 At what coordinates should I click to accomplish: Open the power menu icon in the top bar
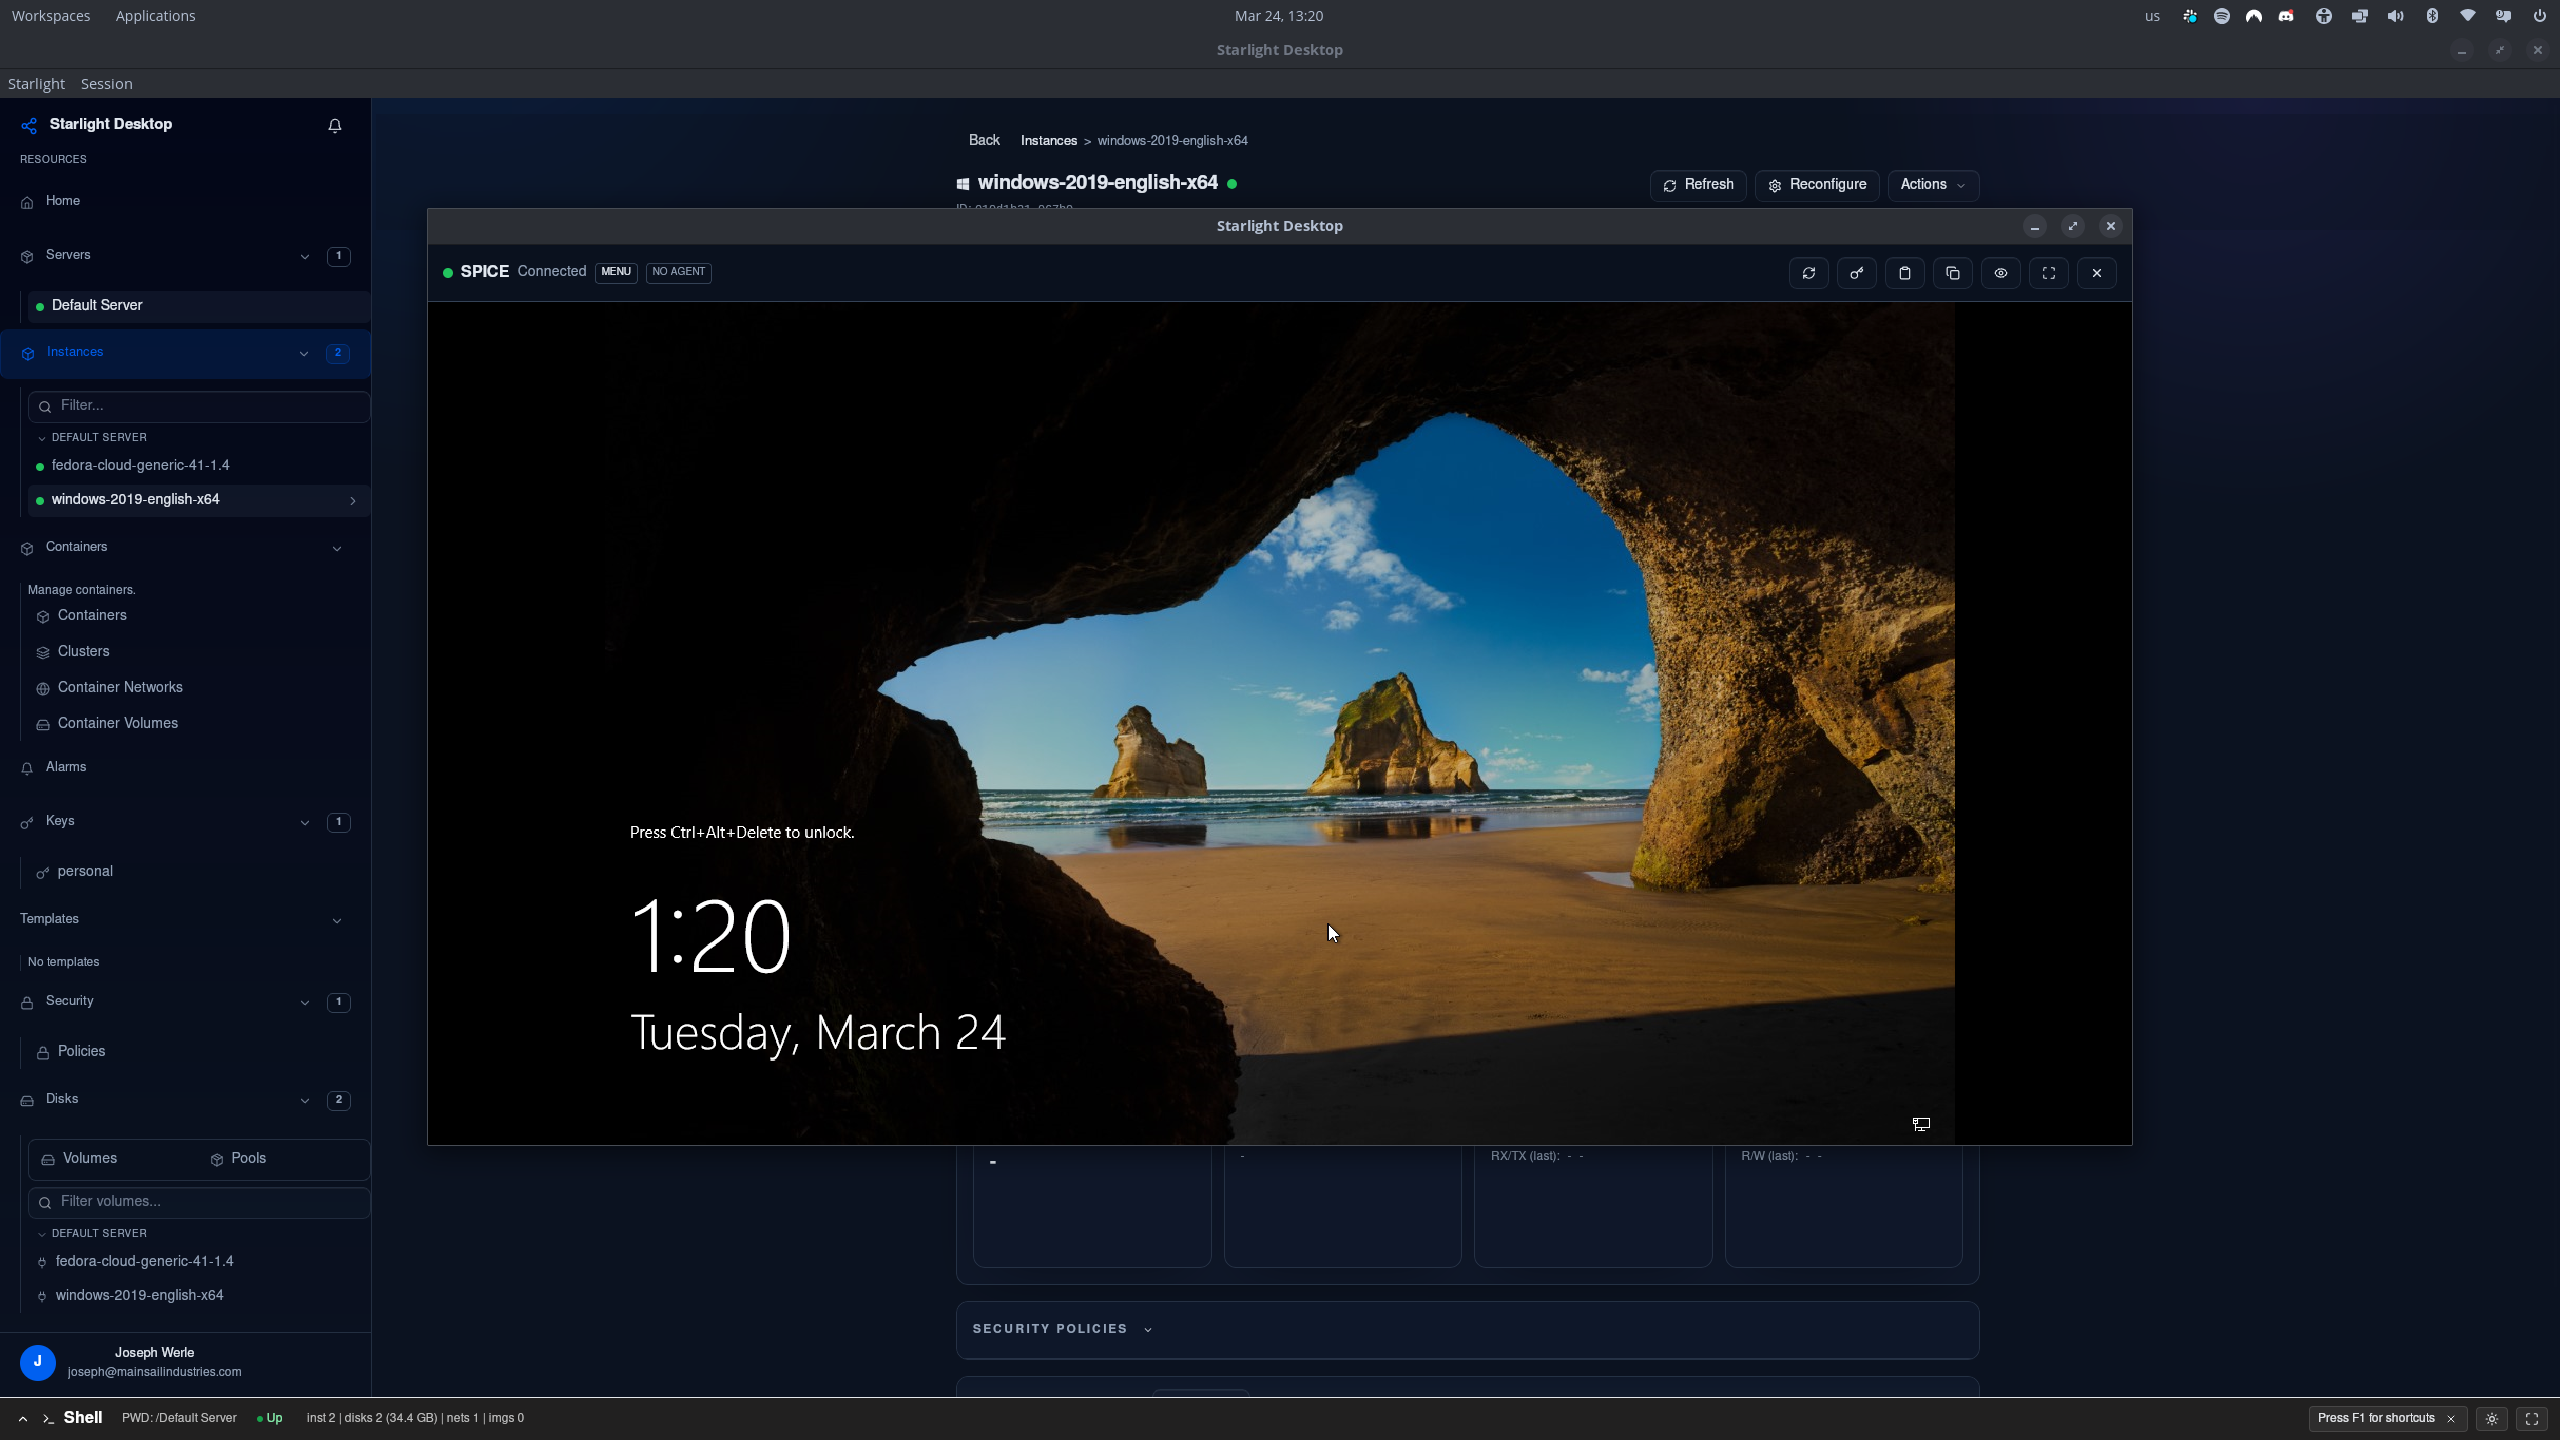tap(2539, 16)
